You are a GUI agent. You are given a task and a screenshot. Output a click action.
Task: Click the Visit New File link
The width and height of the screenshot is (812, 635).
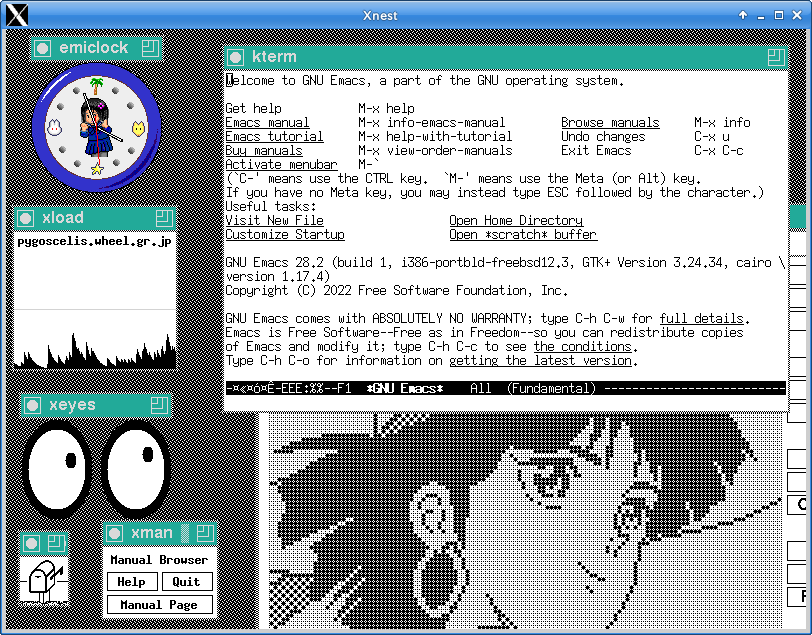click(274, 221)
